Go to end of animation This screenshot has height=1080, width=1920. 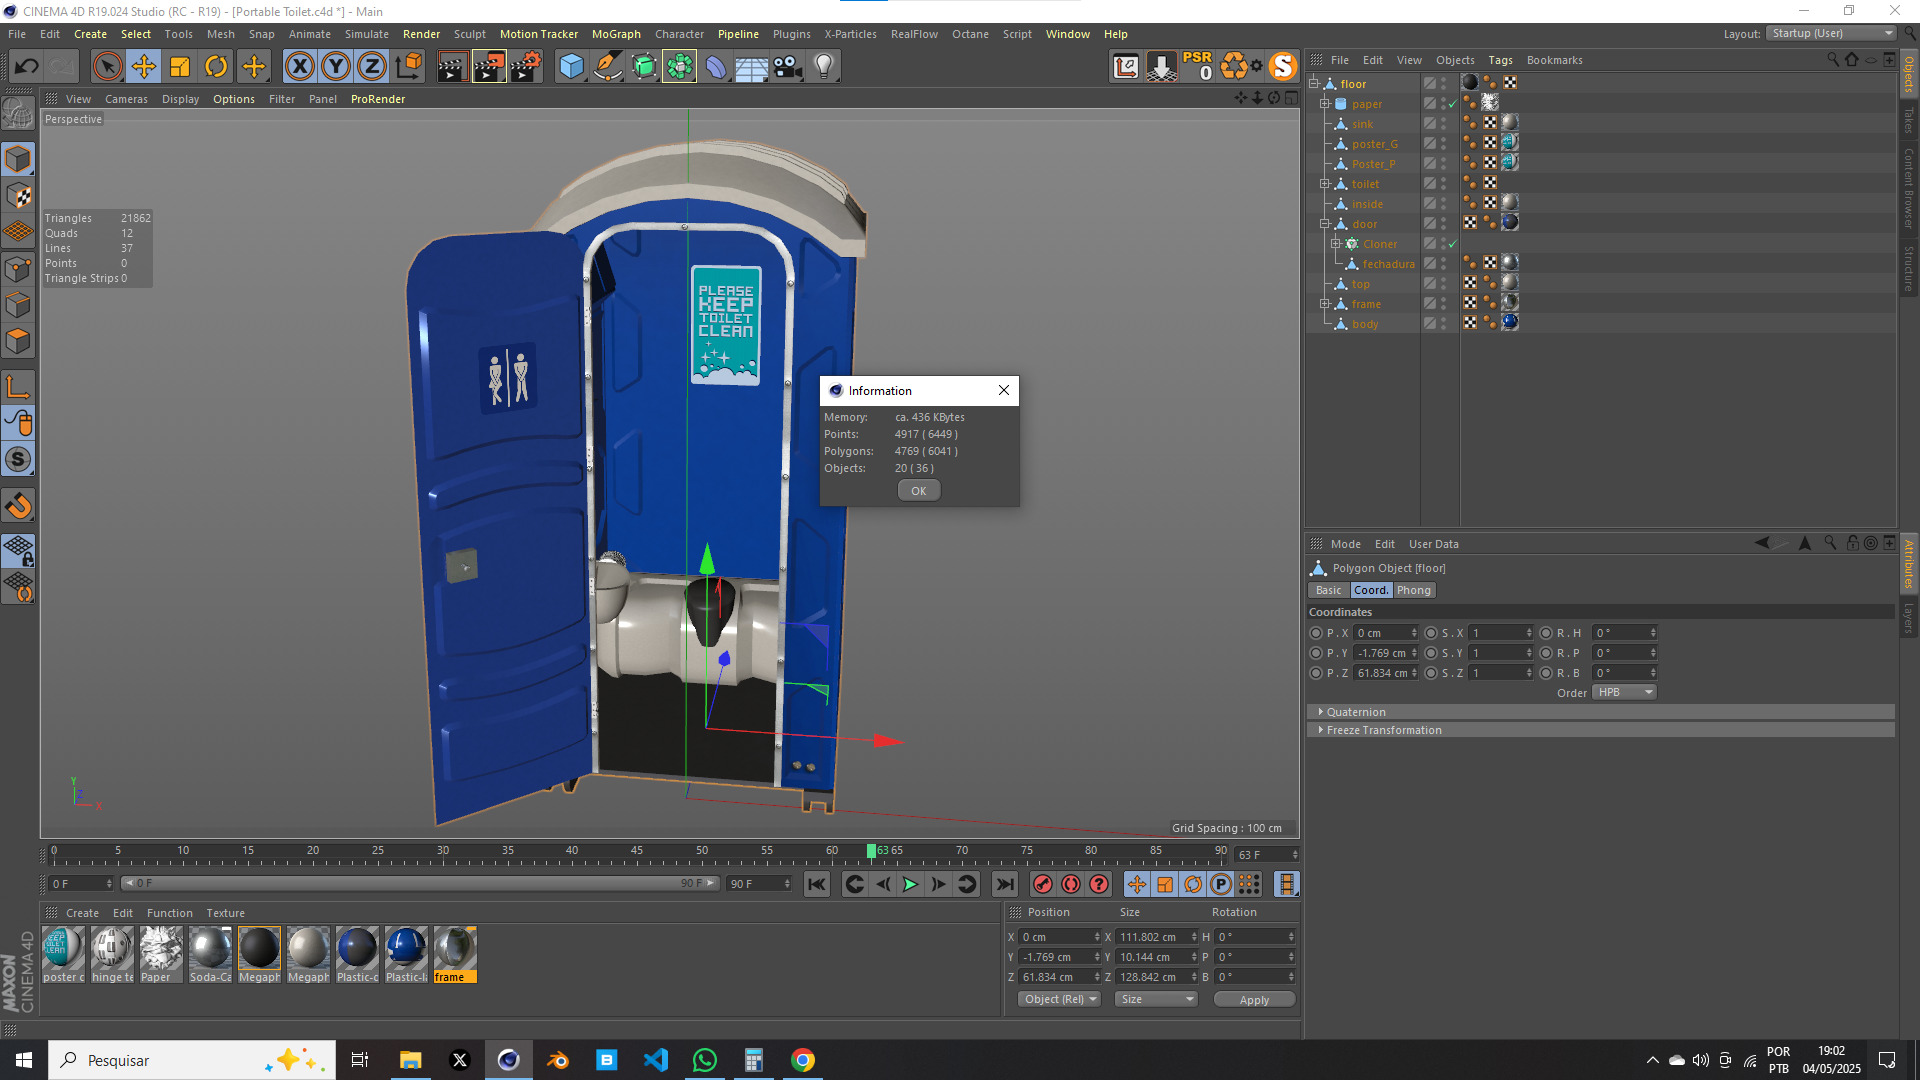pyautogui.click(x=1005, y=884)
